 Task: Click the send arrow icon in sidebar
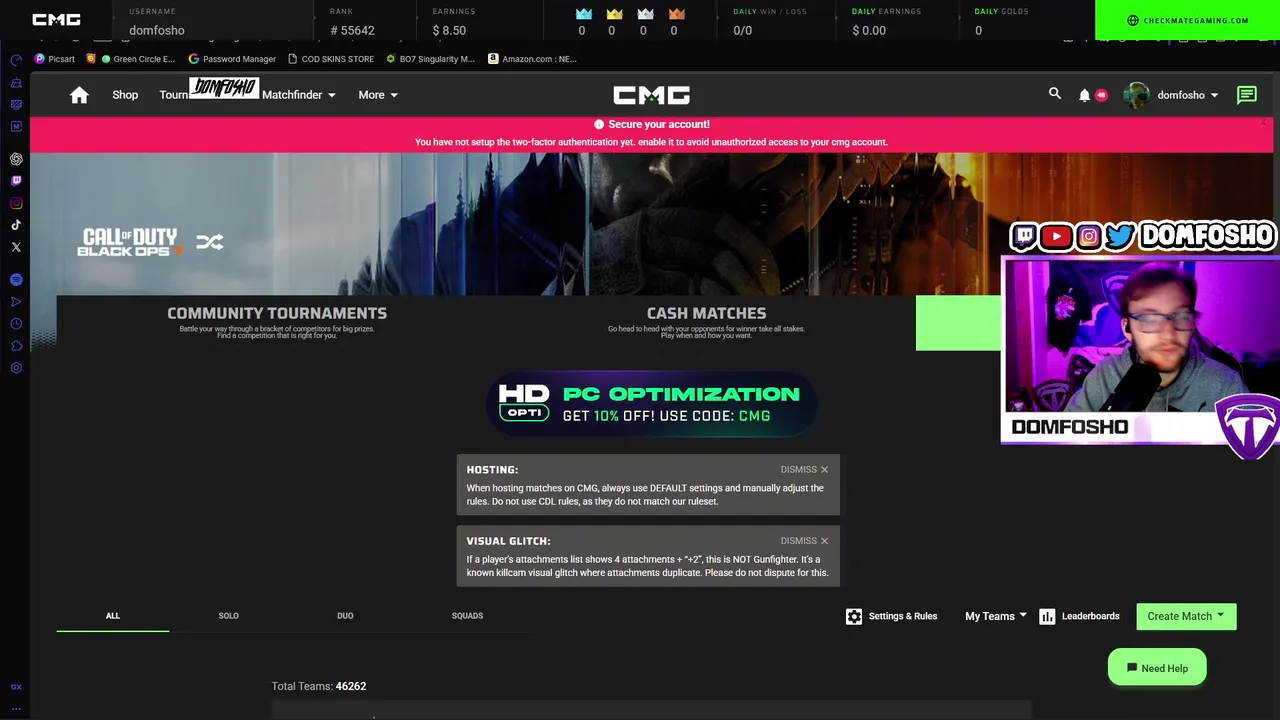(x=16, y=302)
